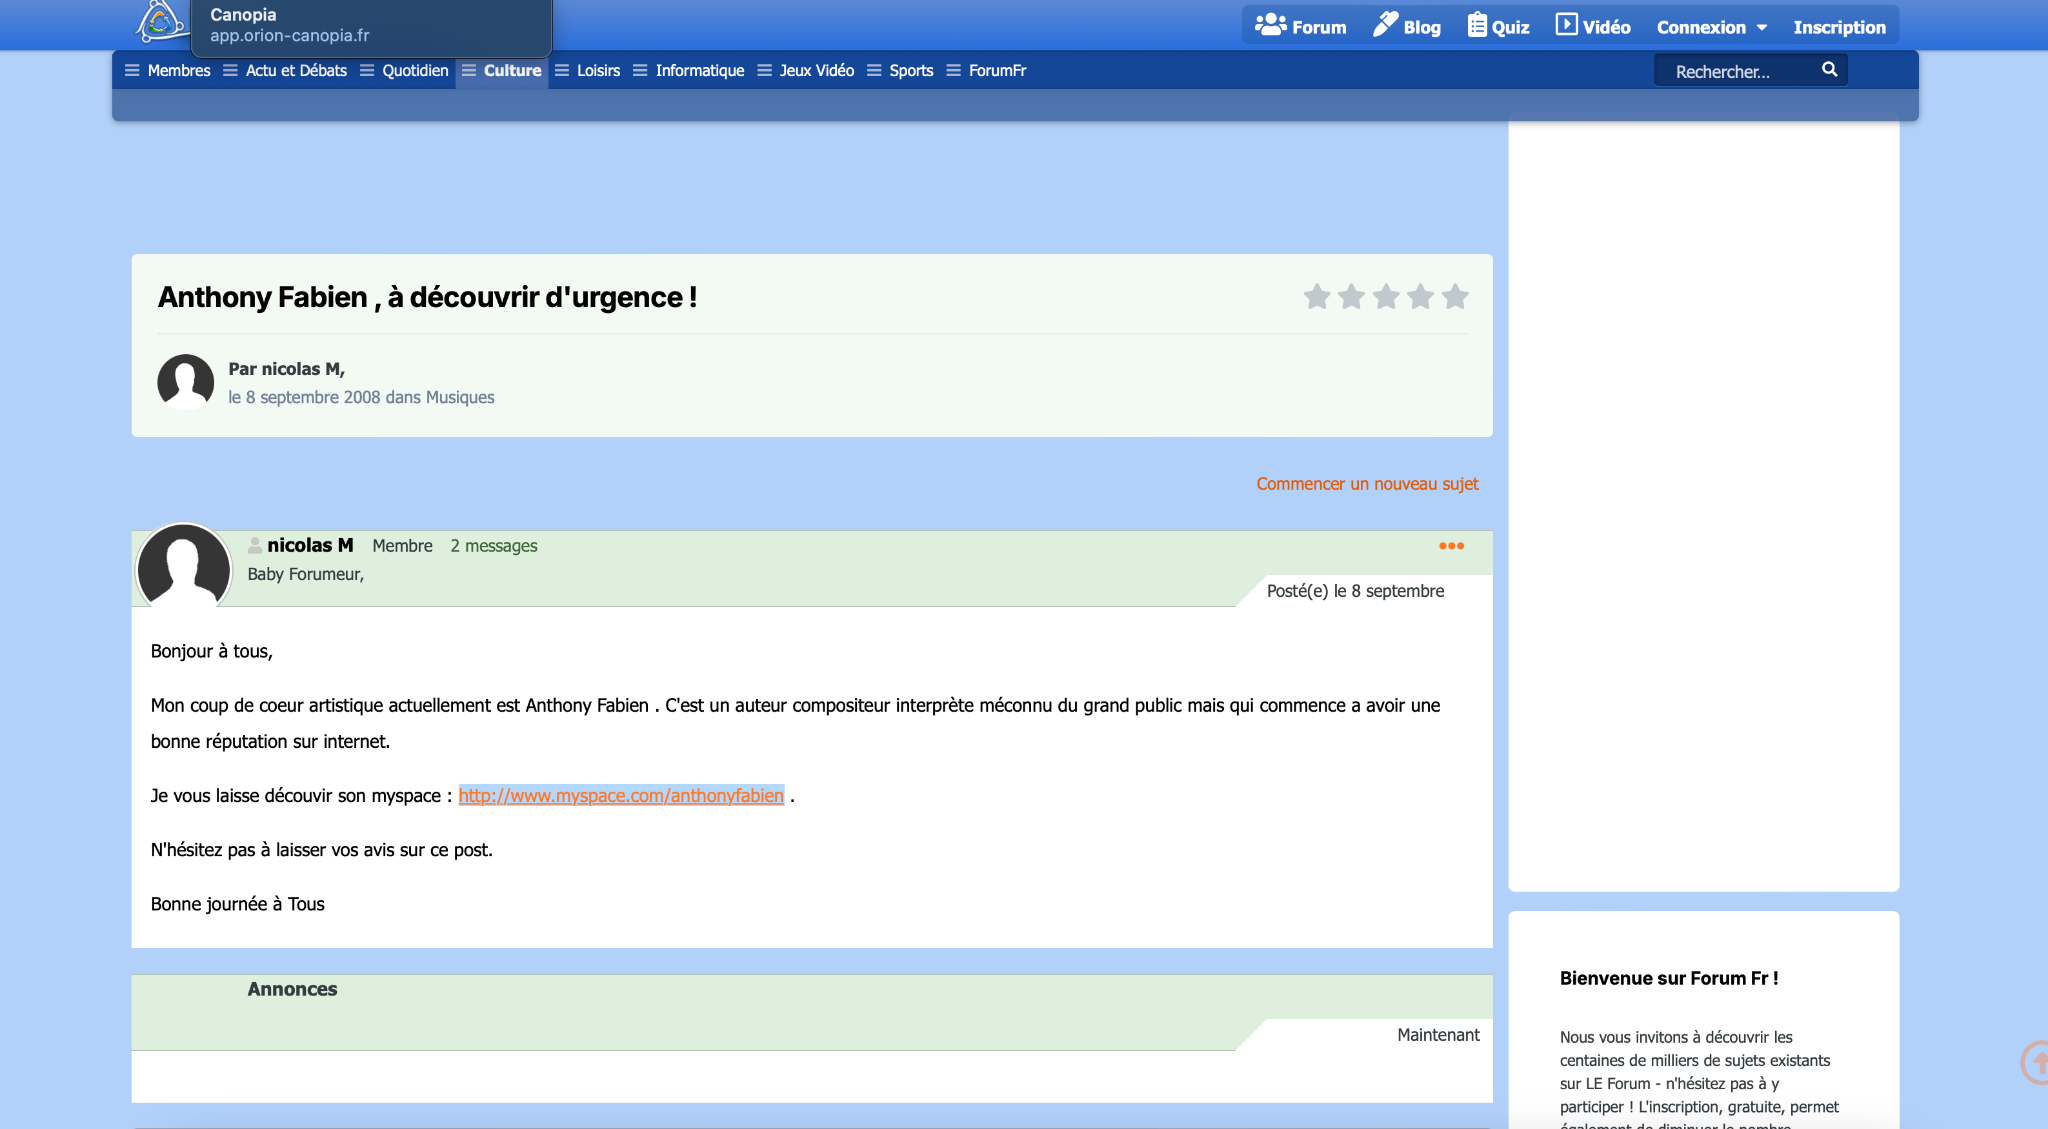Expand the Quotidien menu

pyautogui.click(x=404, y=70)
